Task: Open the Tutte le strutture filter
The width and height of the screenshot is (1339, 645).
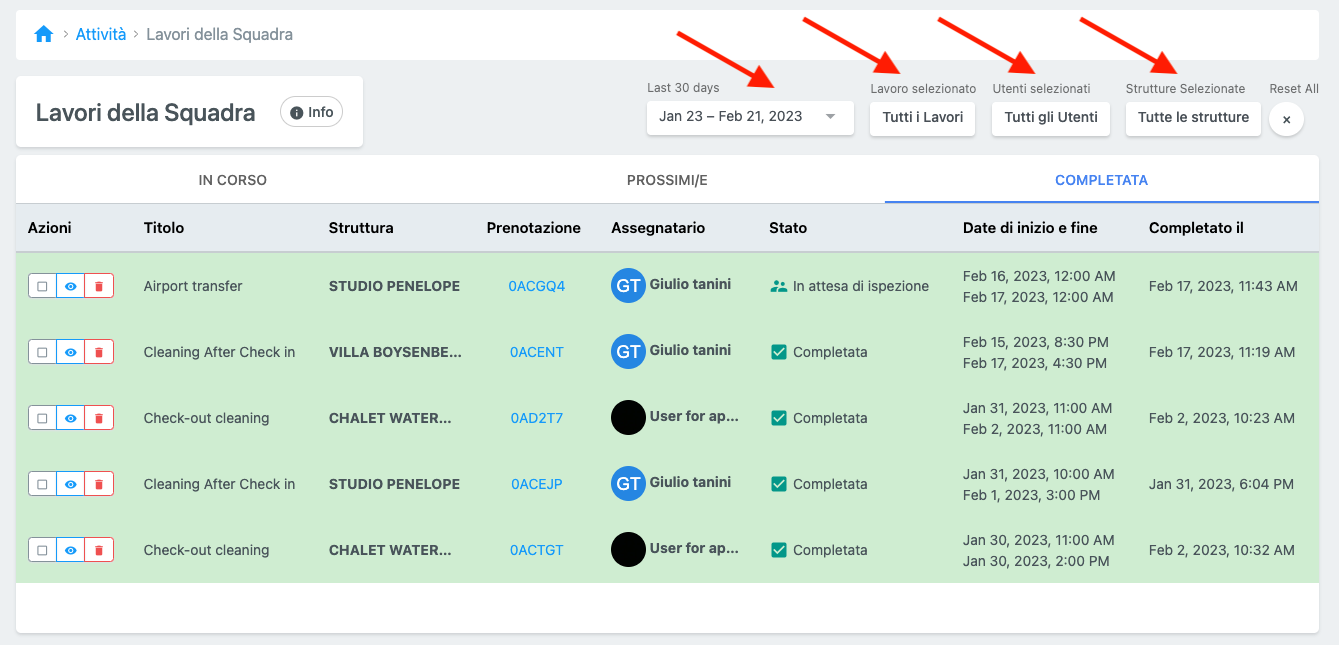Action: coord(1193,117)
